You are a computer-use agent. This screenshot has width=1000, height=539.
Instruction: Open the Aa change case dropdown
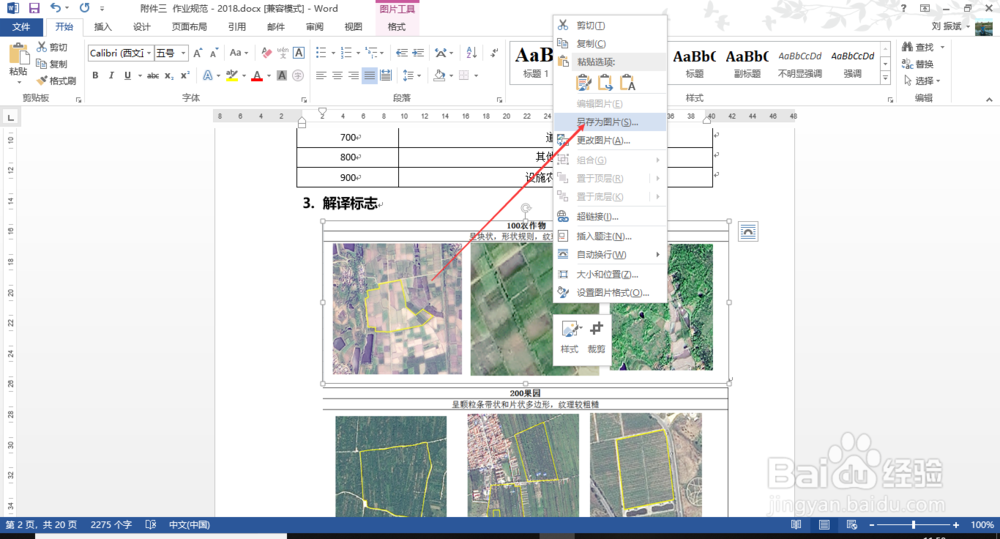pos(239,53)
